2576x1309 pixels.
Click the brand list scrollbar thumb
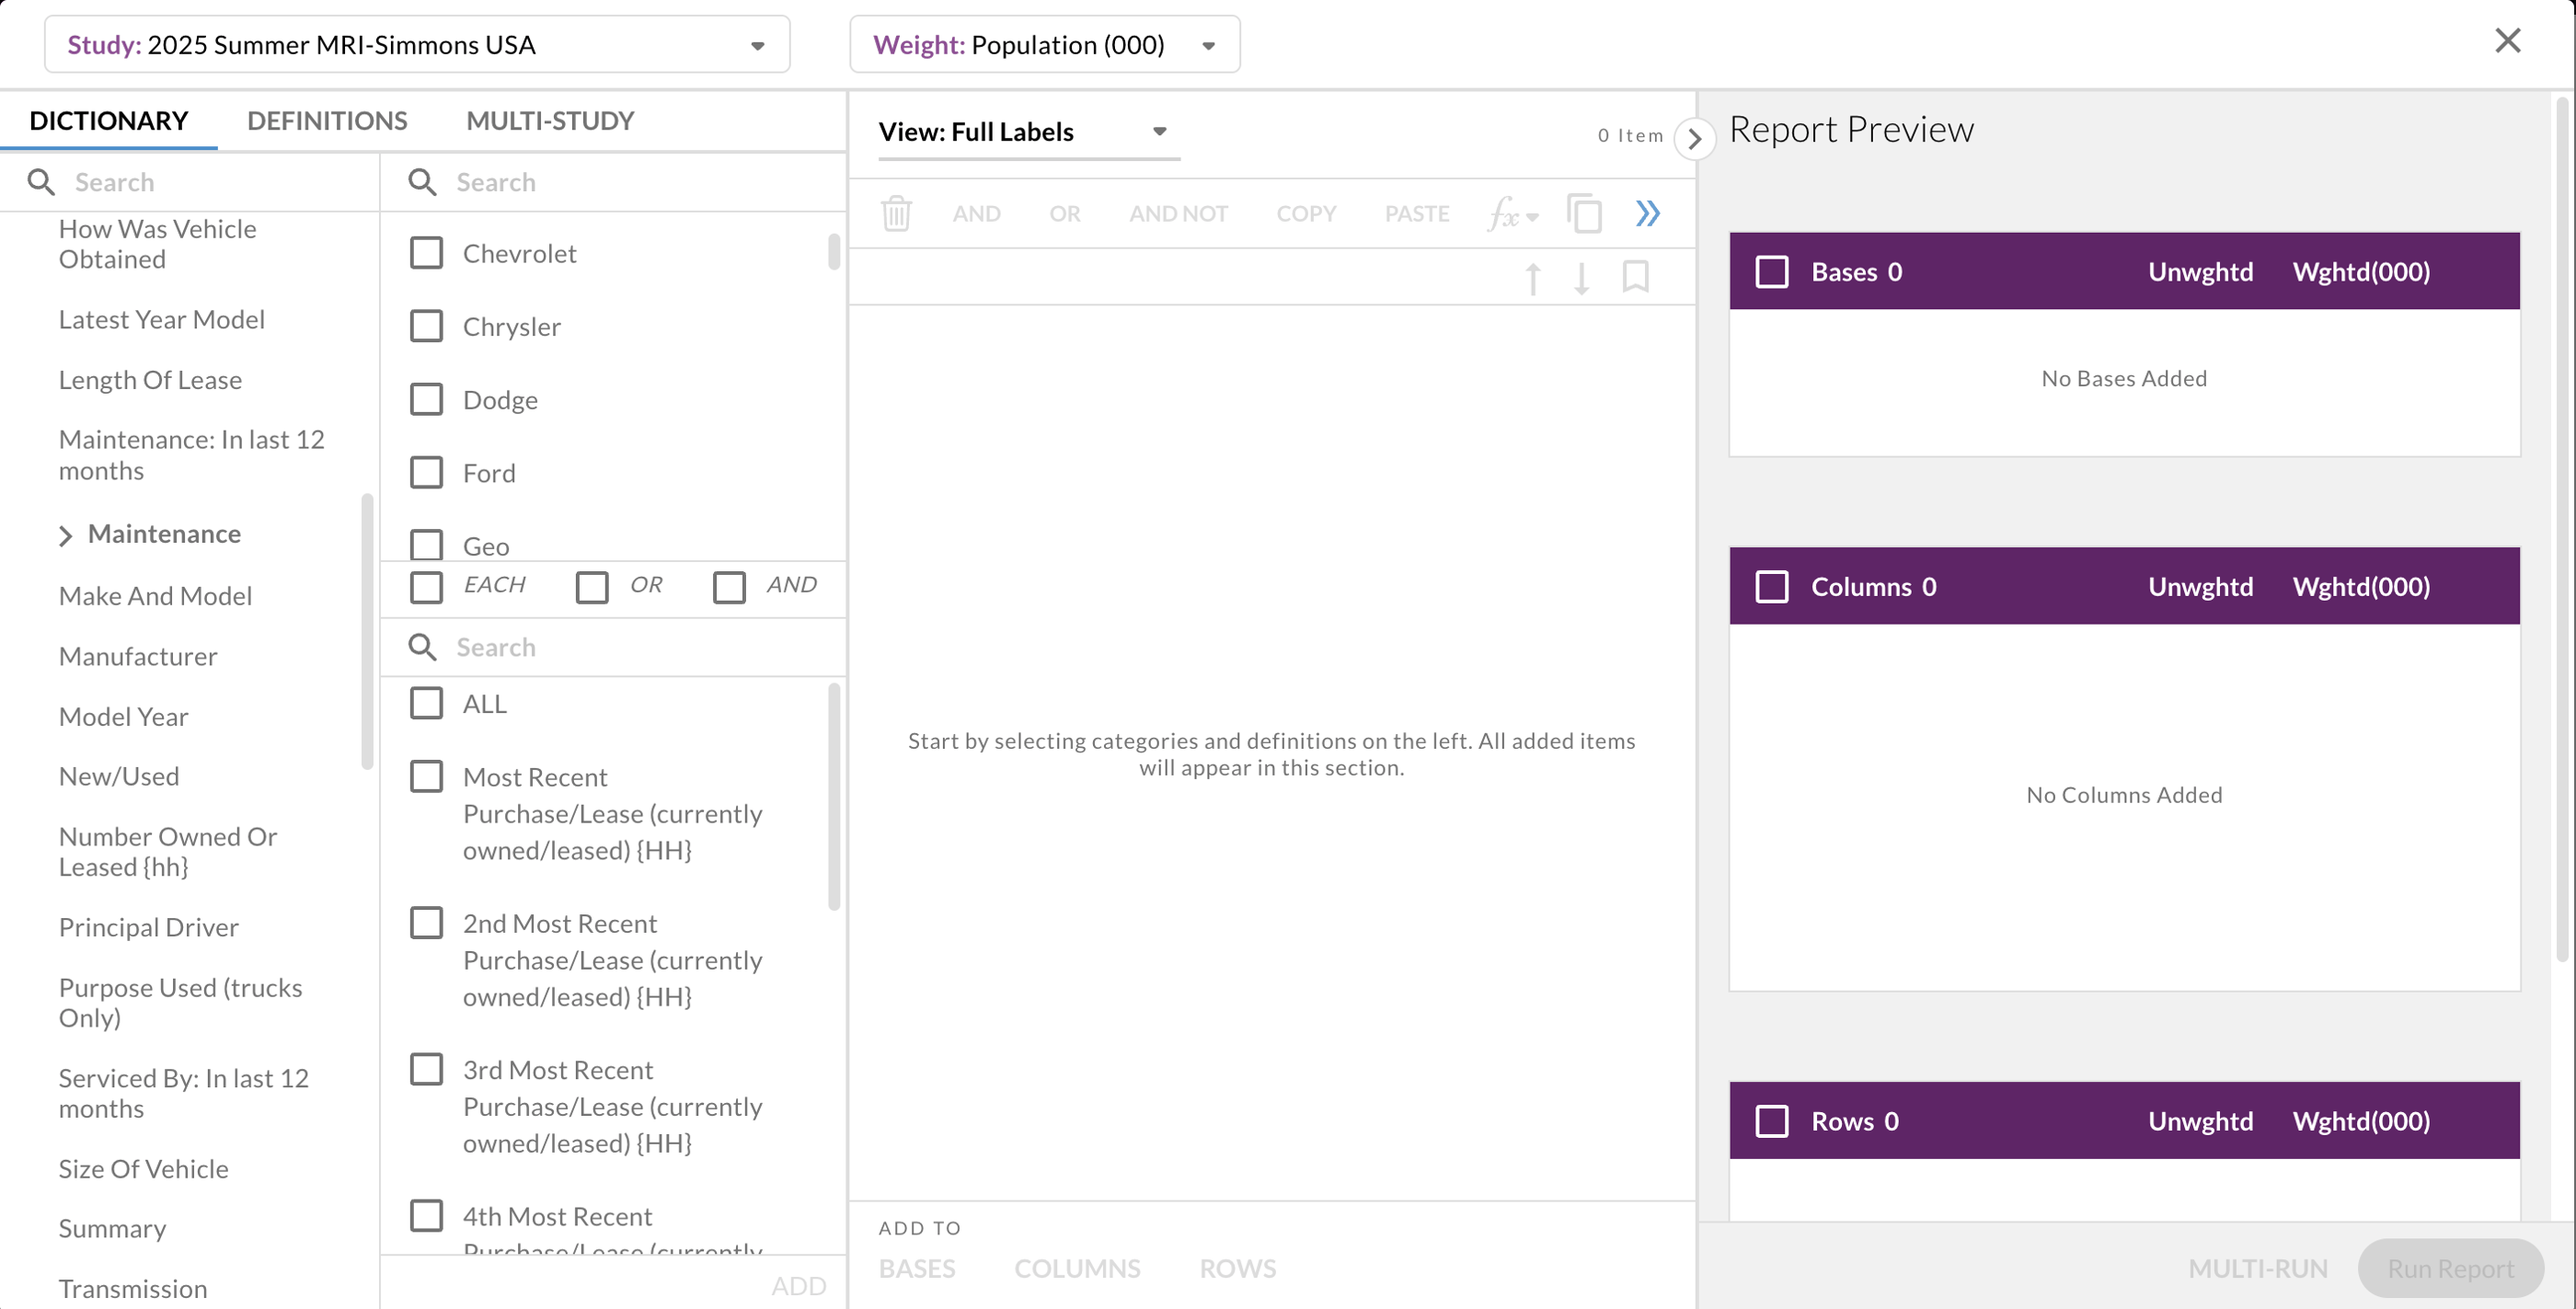point(834,252)
